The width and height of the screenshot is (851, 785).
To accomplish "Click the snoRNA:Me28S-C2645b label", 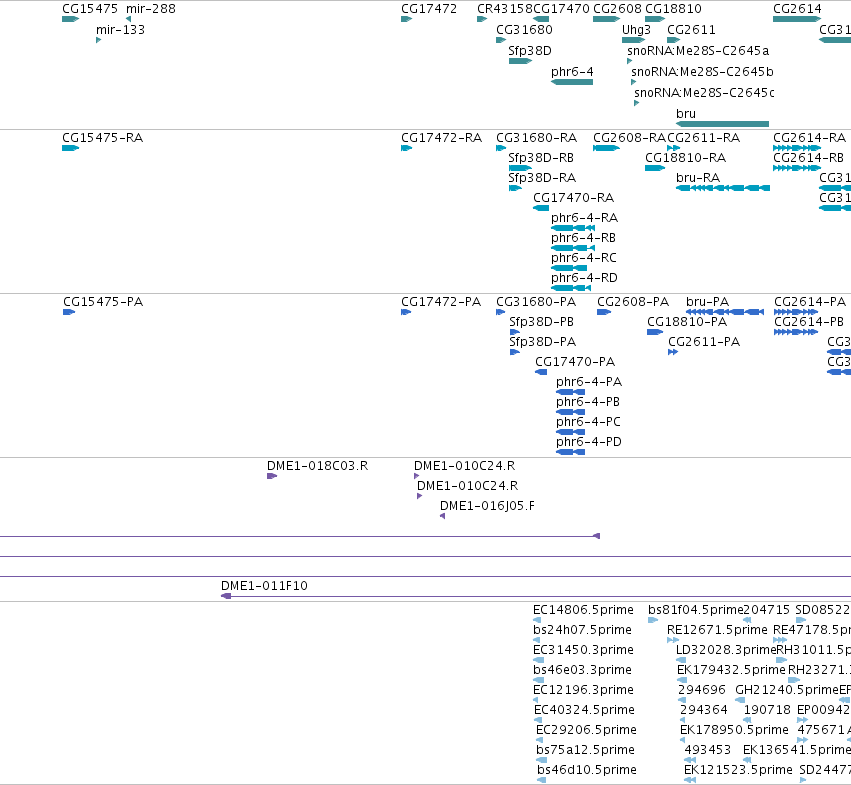I will pyautogui.click(x=702, y=72).
